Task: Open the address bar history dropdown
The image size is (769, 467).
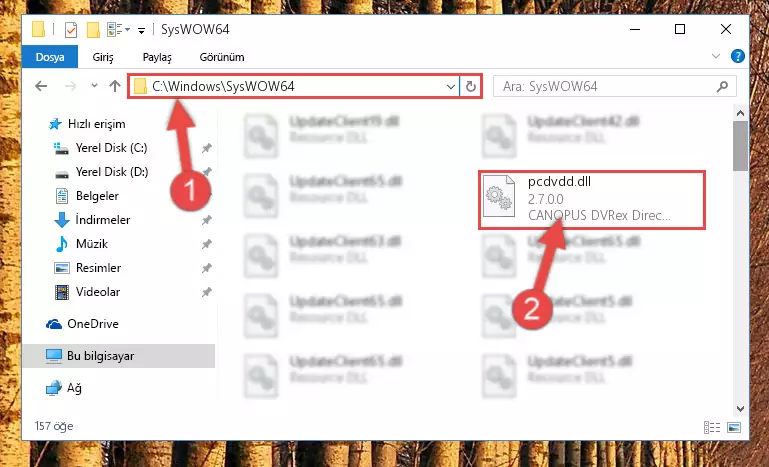Action: (451, 87)
